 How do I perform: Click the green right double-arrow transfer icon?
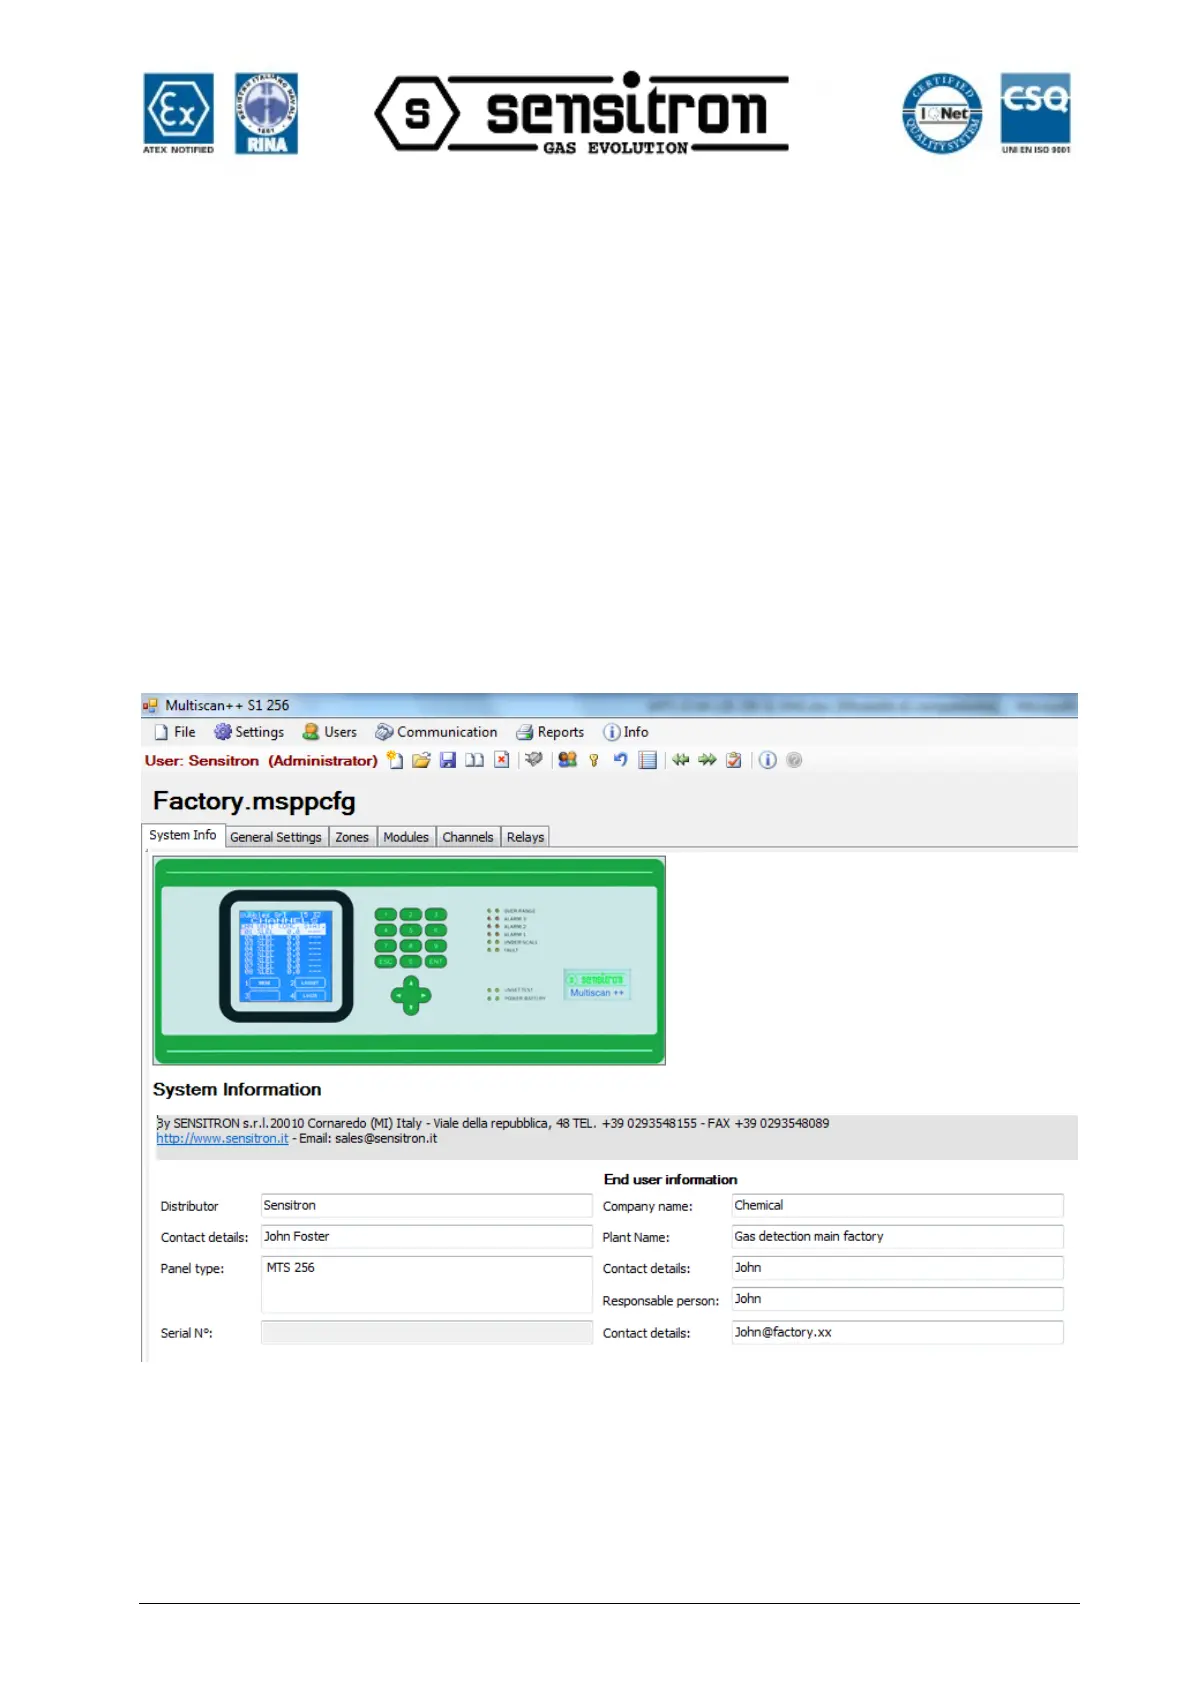click(707, 760)
